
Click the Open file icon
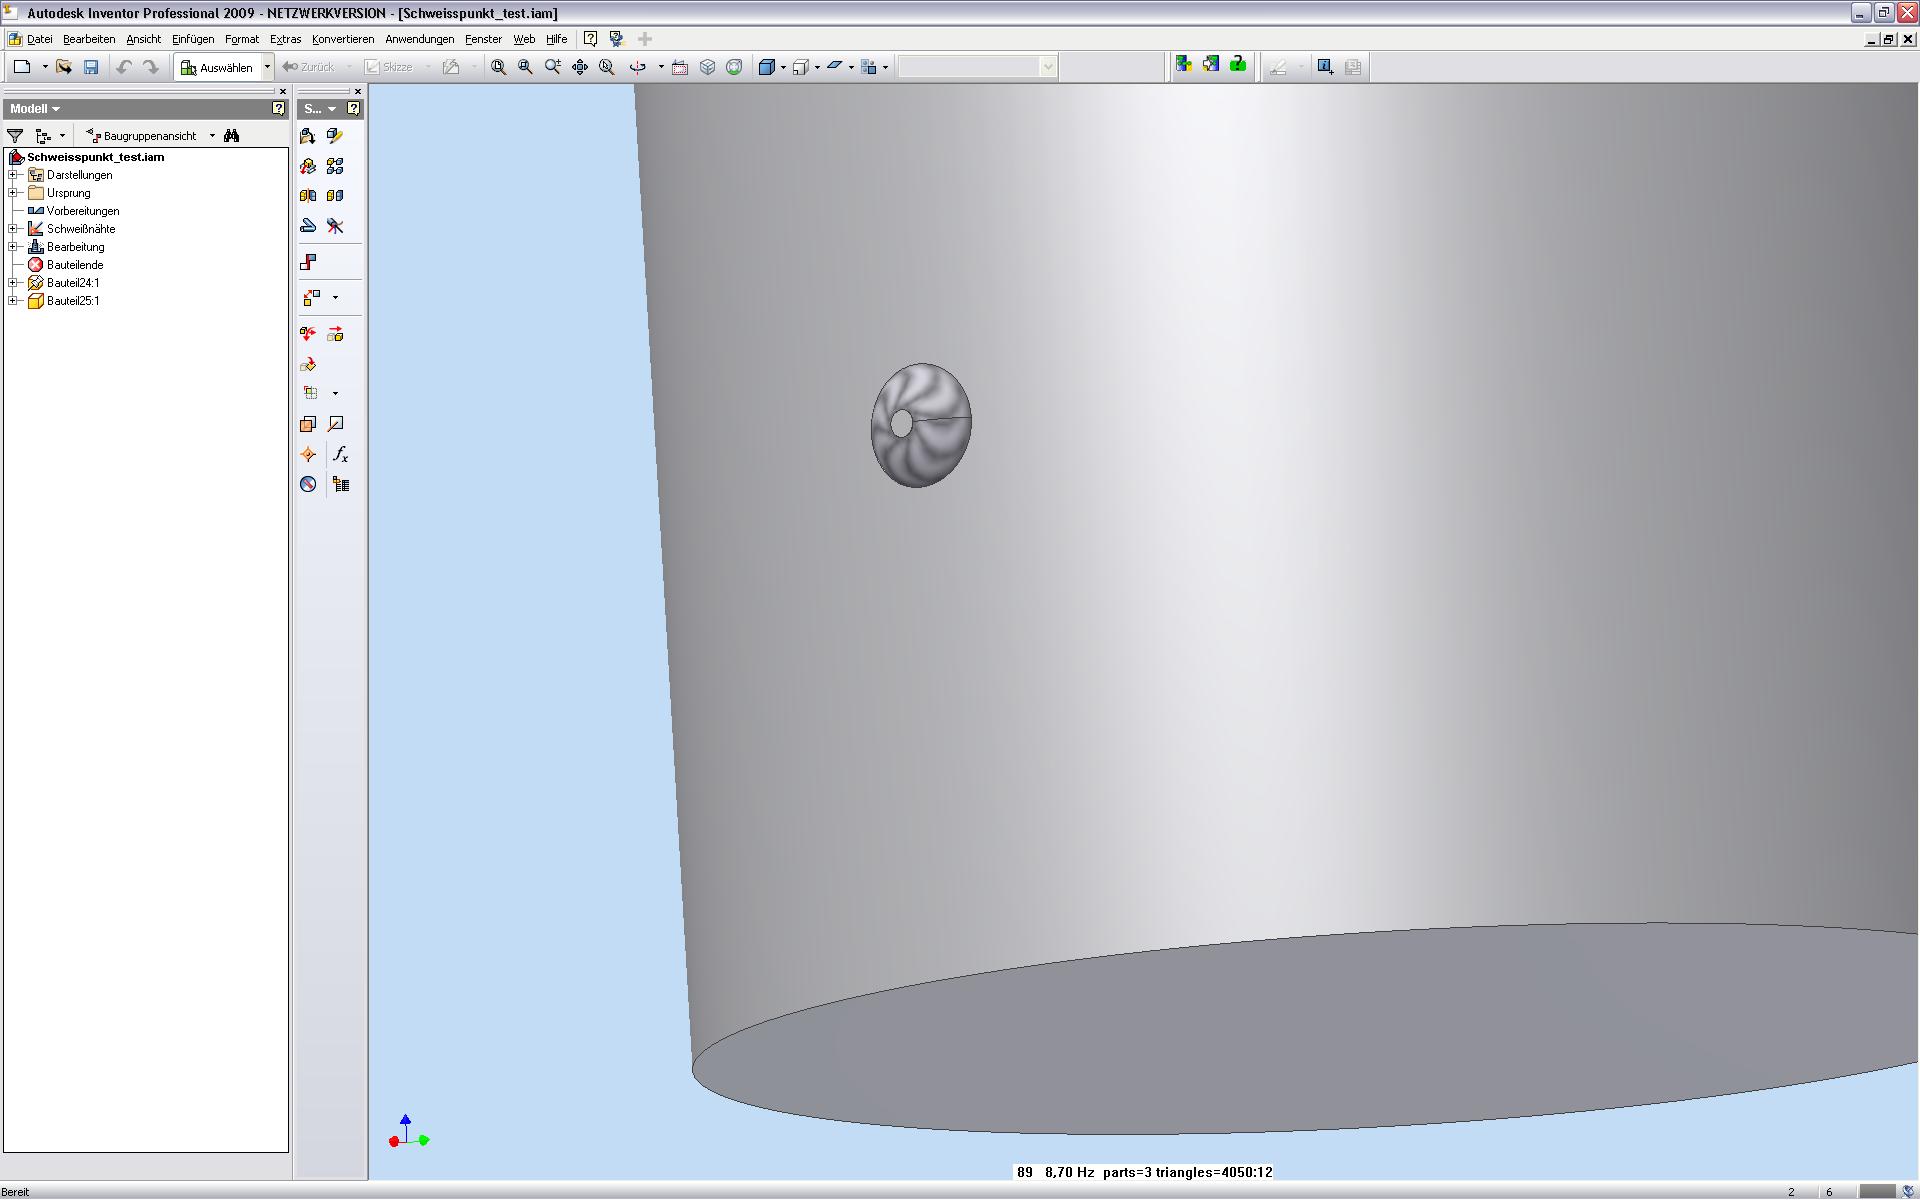click(x=64, y=67)
